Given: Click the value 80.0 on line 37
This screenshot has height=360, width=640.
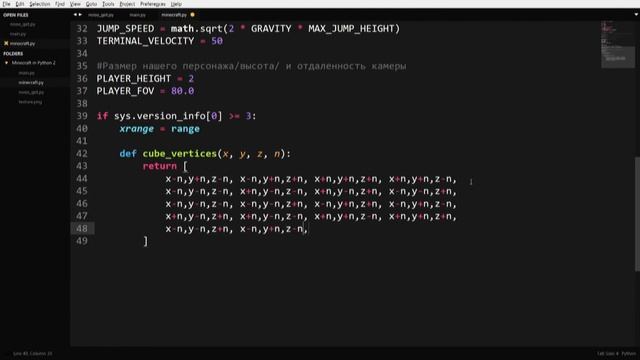Looking at the screenshot, I should coord(182,91).
